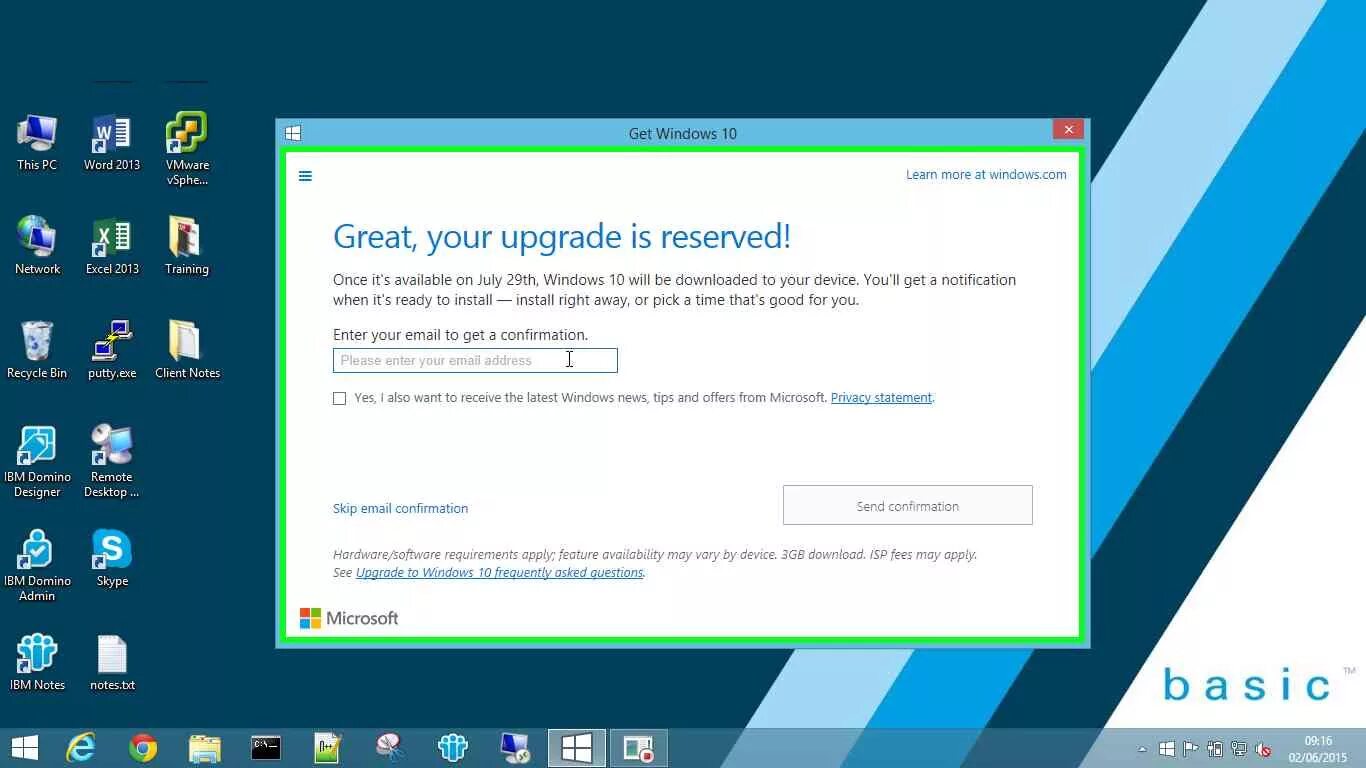Switch to Get Windows 10 taskbar button
Screen dimensions: 1366x768
(577, 748)
